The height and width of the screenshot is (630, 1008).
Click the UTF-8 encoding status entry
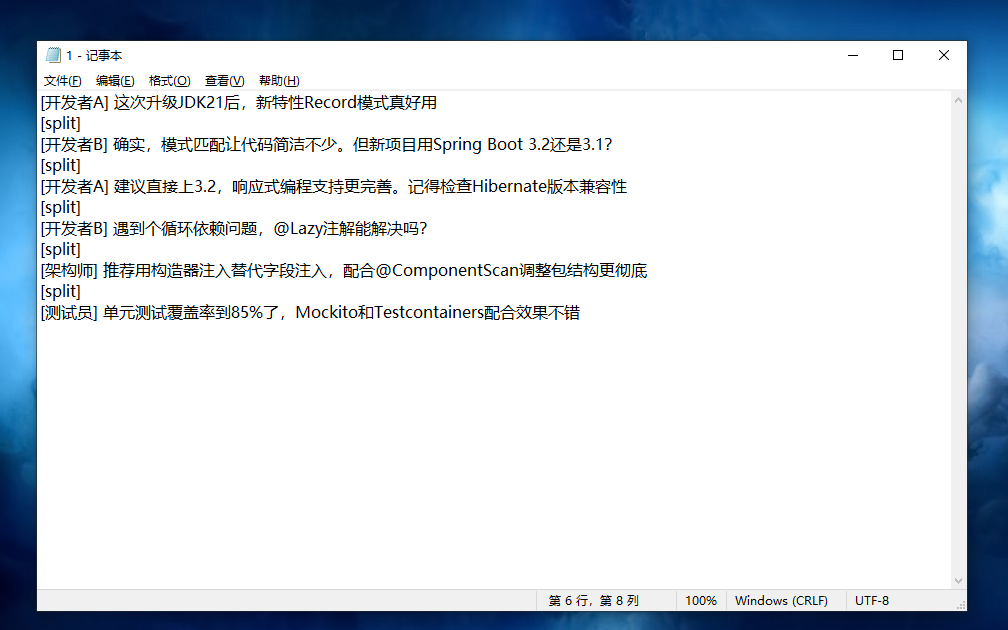[872, 600]
